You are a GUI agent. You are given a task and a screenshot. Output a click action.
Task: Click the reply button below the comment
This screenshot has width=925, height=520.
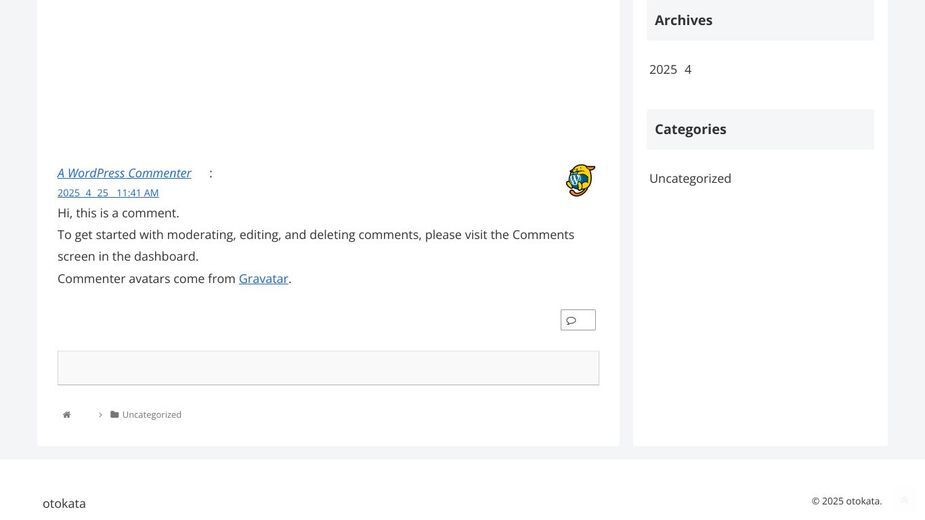pos(578,320)
